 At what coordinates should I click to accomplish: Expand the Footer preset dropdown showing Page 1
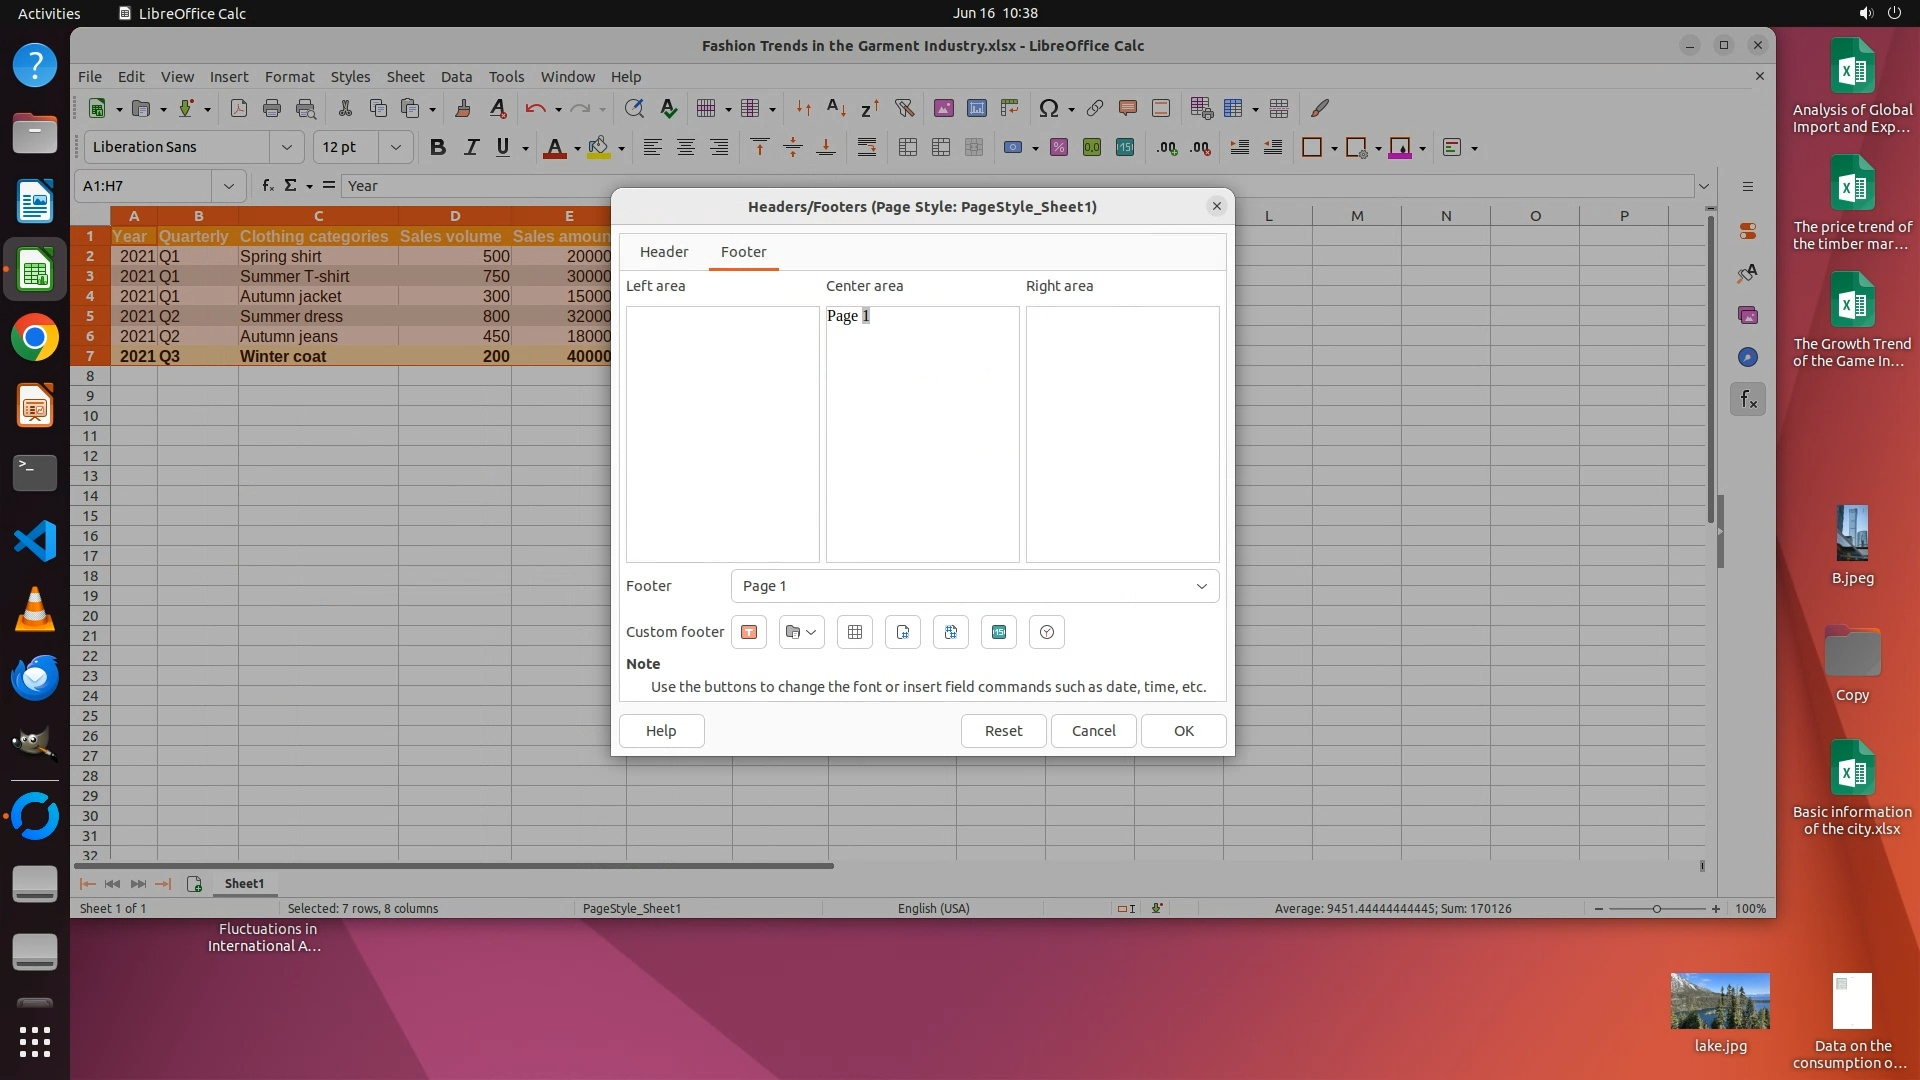pos(1201,586)
